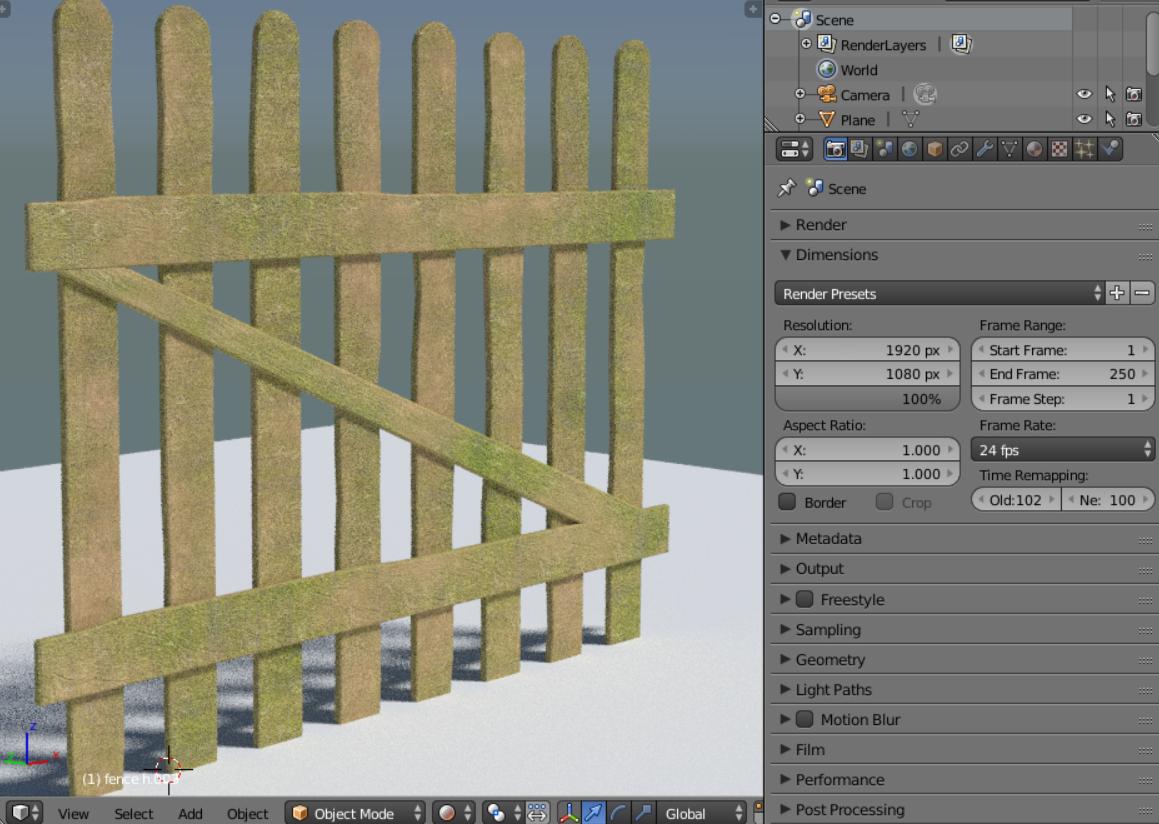Enable the Border render checkbox
This screenshot has height=824, width=1159.
788,502
